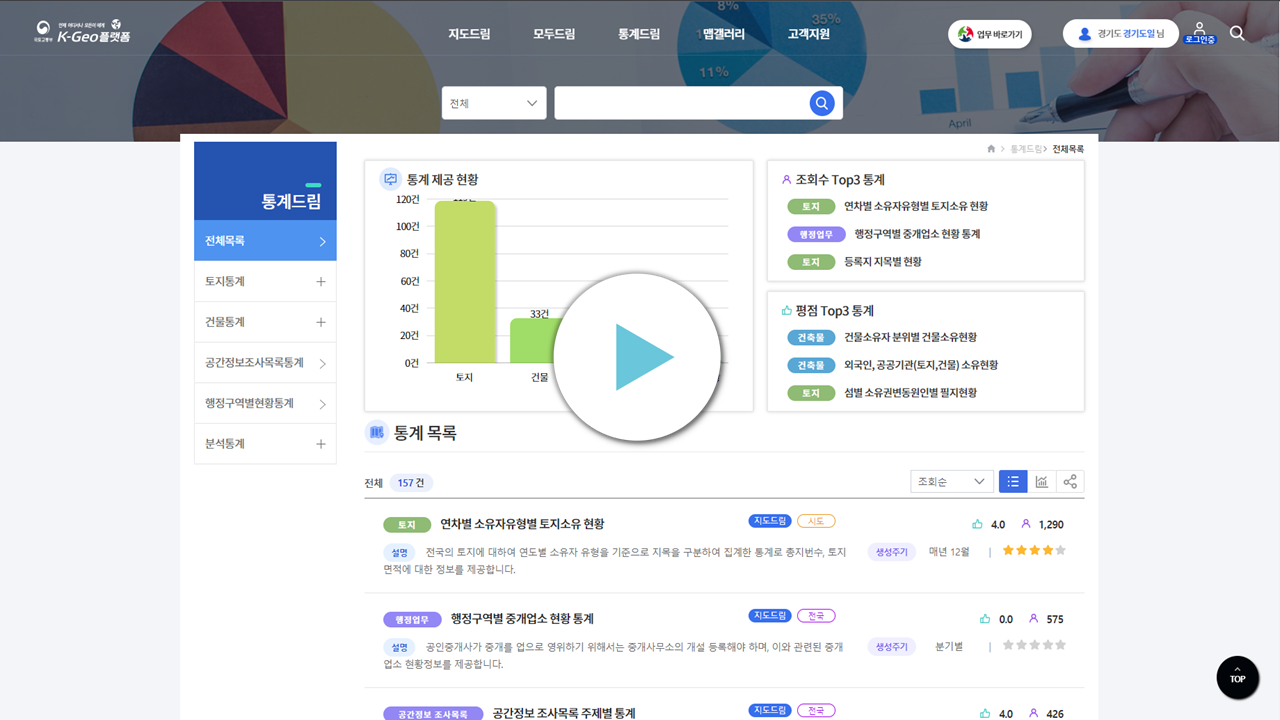Viewport: 1280px width, 720px height.
Task: Play the video overlay button
Action: pos(637,357)
